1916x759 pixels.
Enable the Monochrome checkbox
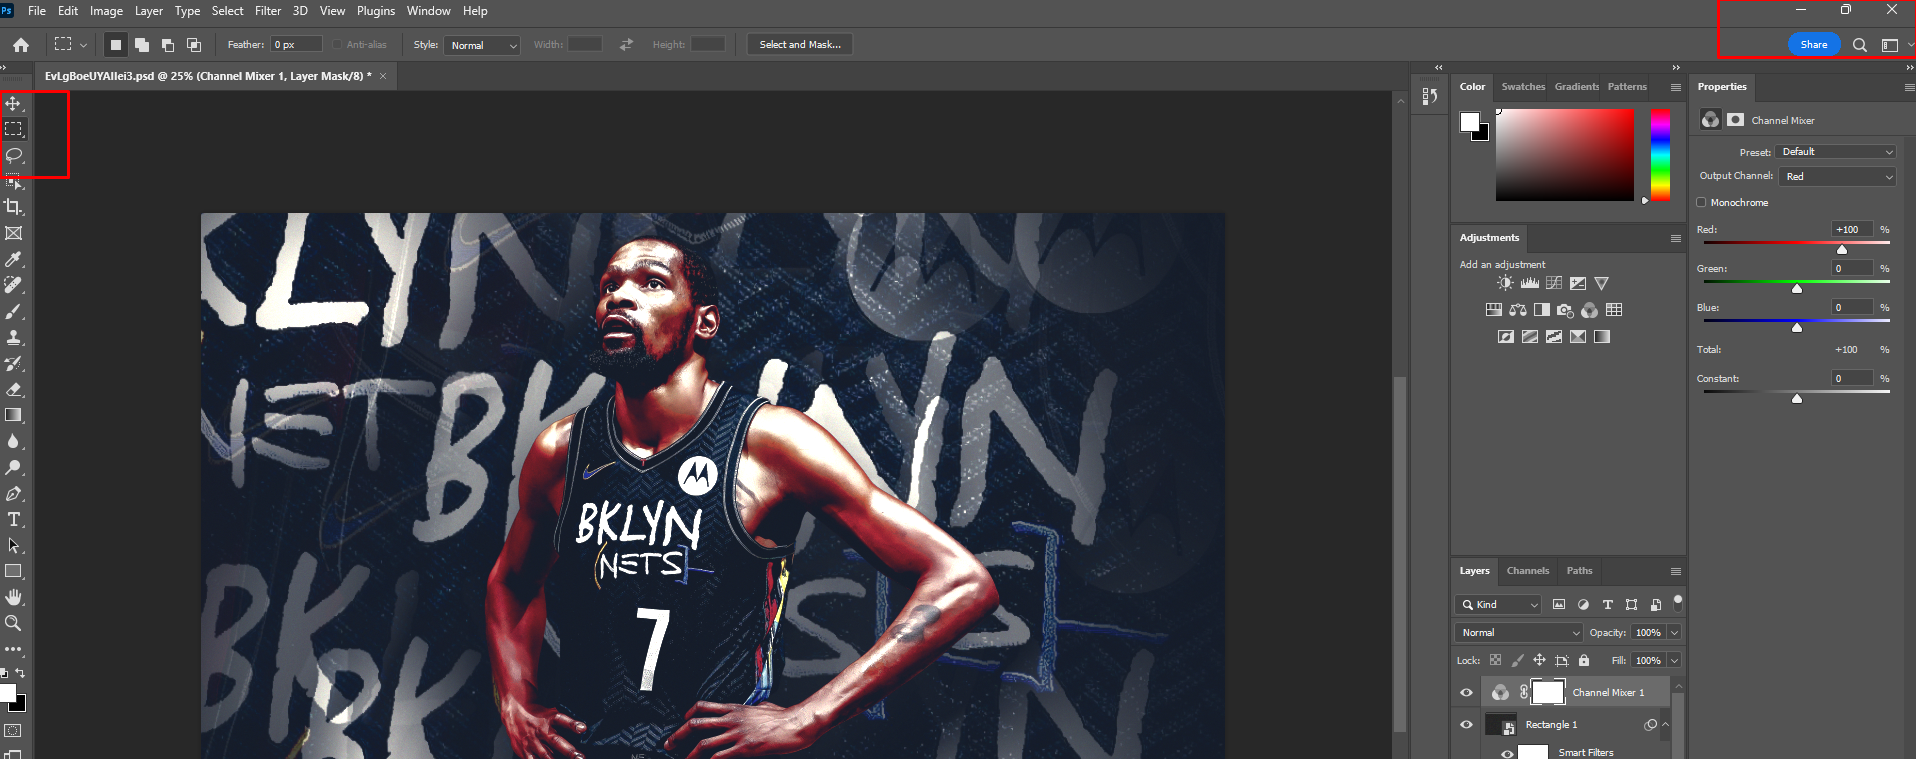[1701, 203]
